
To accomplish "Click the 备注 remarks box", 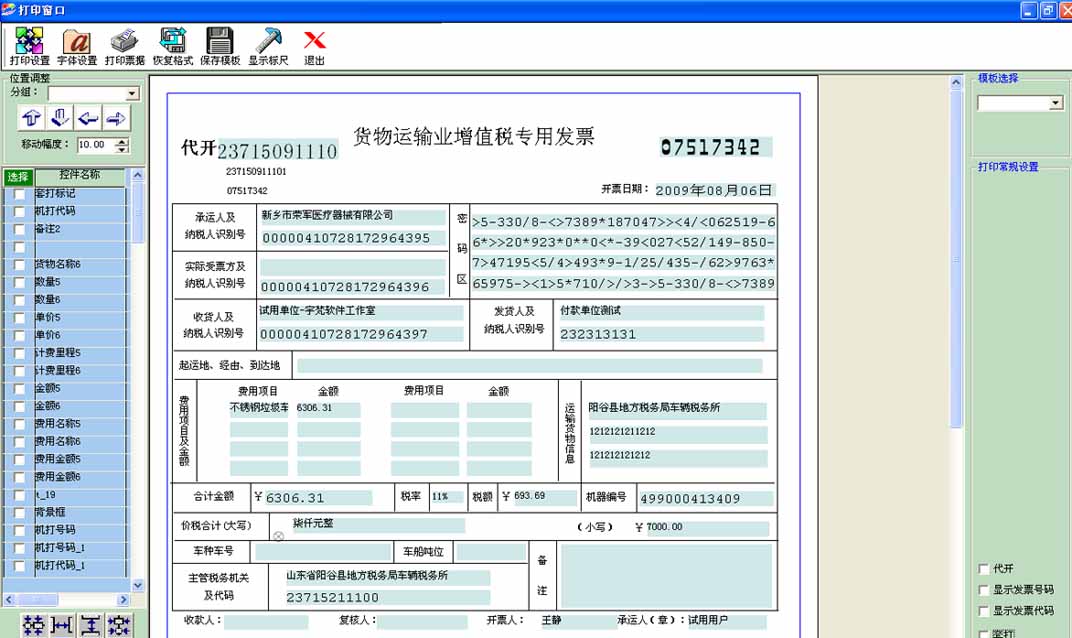I will pos(667,576).
